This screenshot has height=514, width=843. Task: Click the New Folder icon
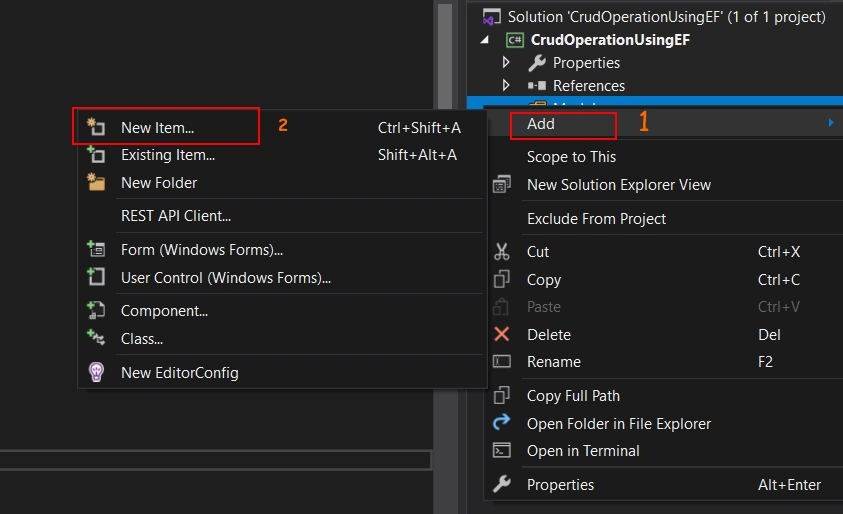(96, 182)
